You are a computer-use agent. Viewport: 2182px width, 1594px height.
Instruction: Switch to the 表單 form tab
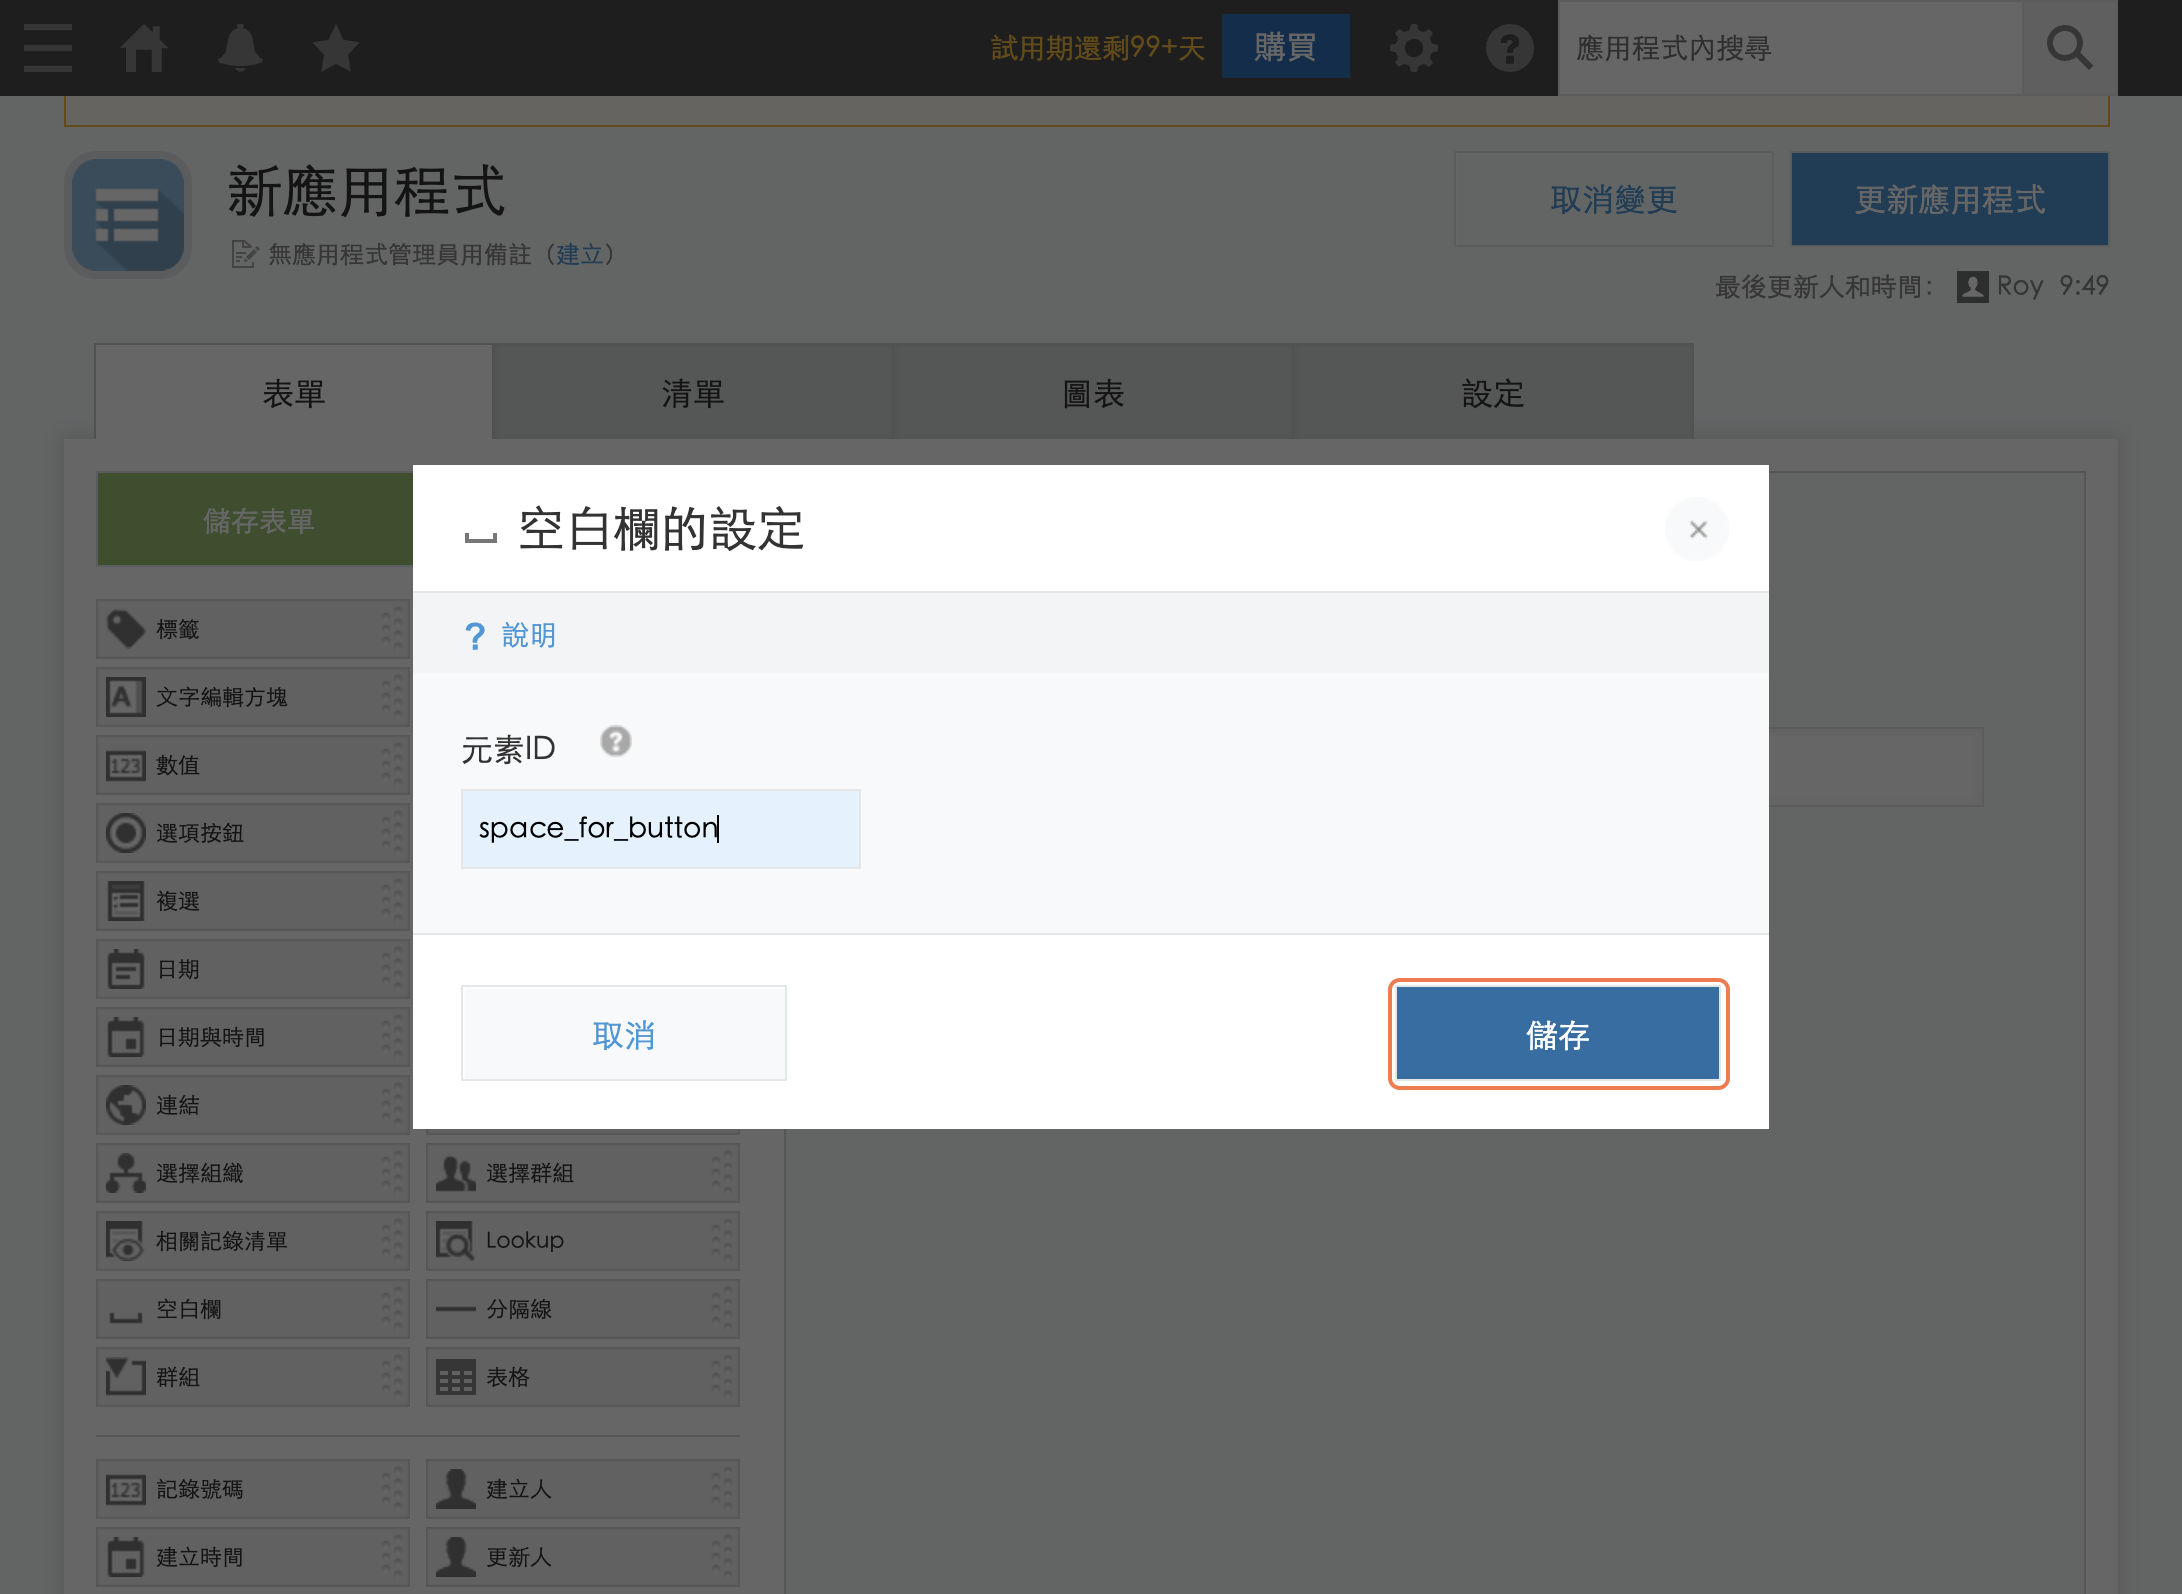[294, 393]
